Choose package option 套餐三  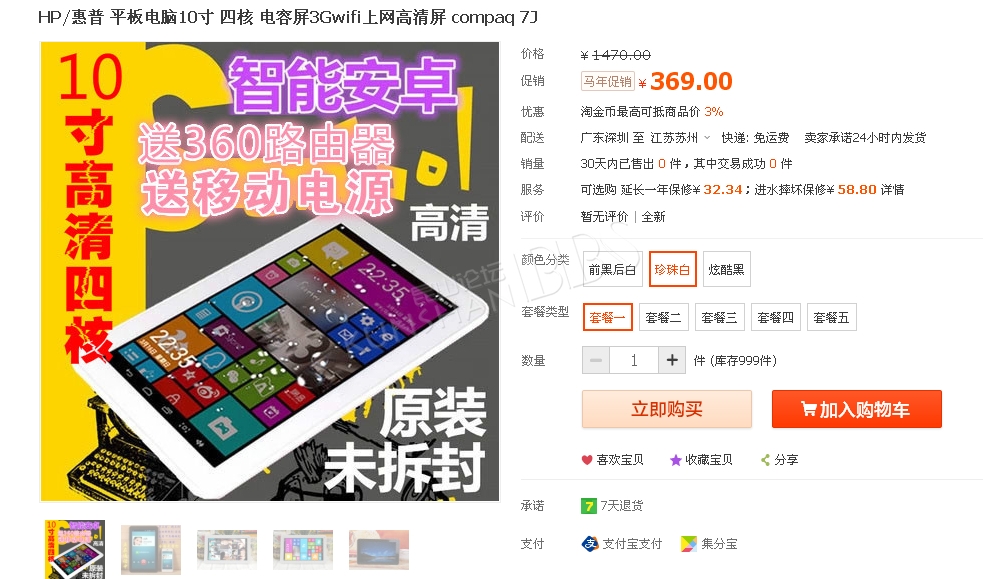719,318
